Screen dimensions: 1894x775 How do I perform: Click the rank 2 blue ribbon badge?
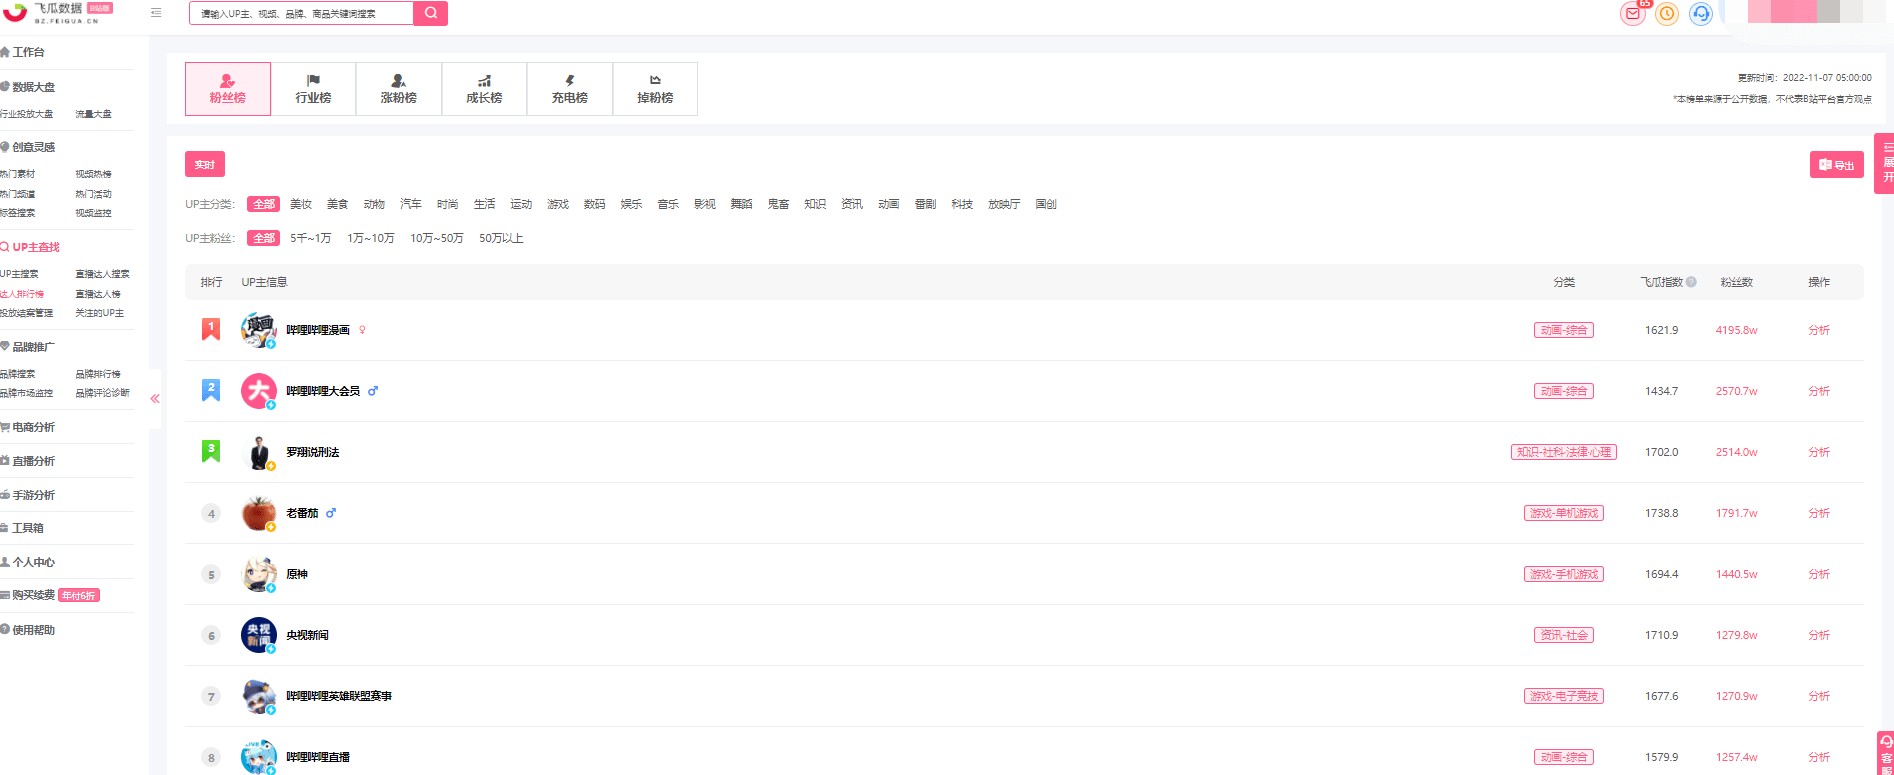click(x=211, y=390)
